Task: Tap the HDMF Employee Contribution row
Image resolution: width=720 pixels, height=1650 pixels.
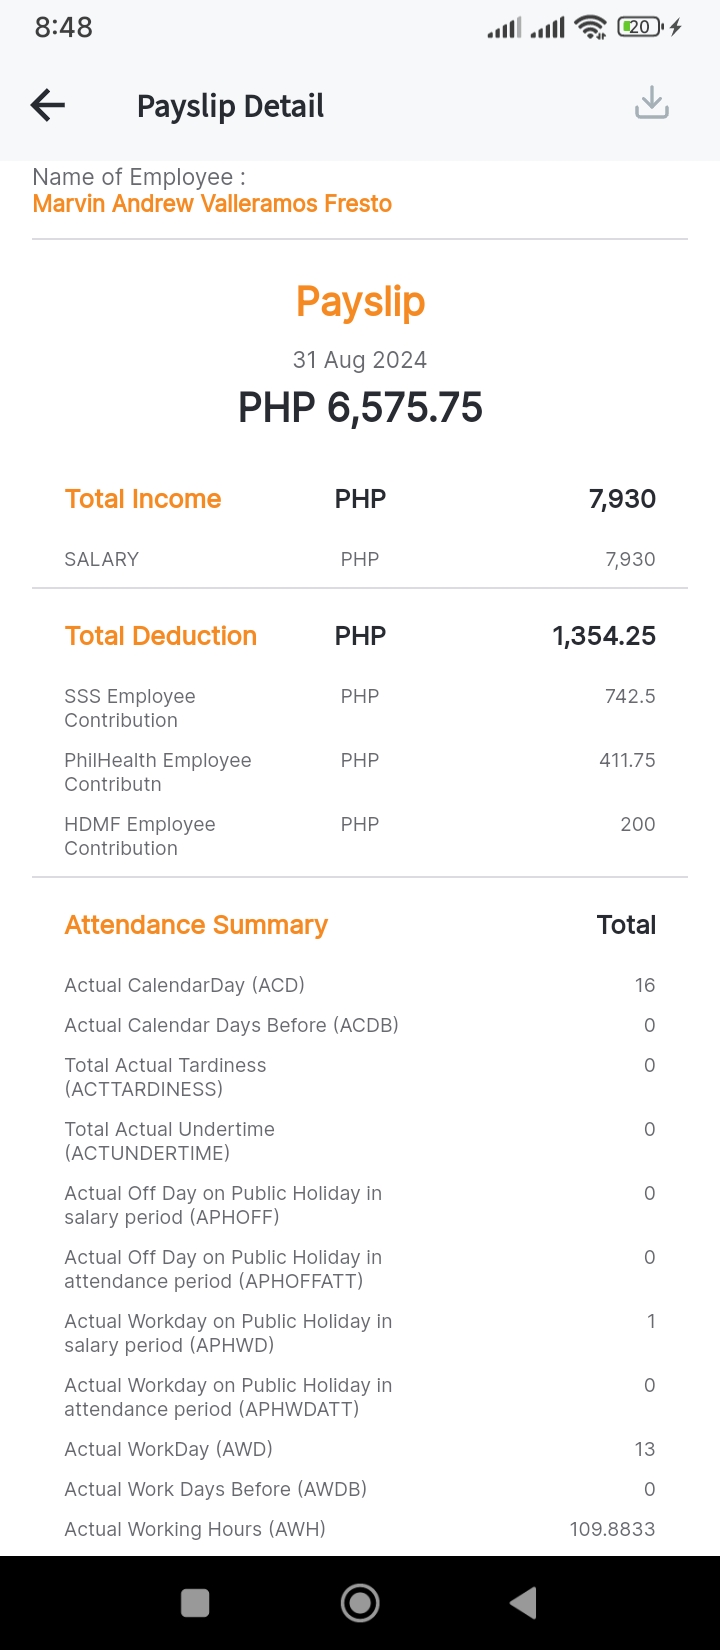Action: click(x=360, y=836)
